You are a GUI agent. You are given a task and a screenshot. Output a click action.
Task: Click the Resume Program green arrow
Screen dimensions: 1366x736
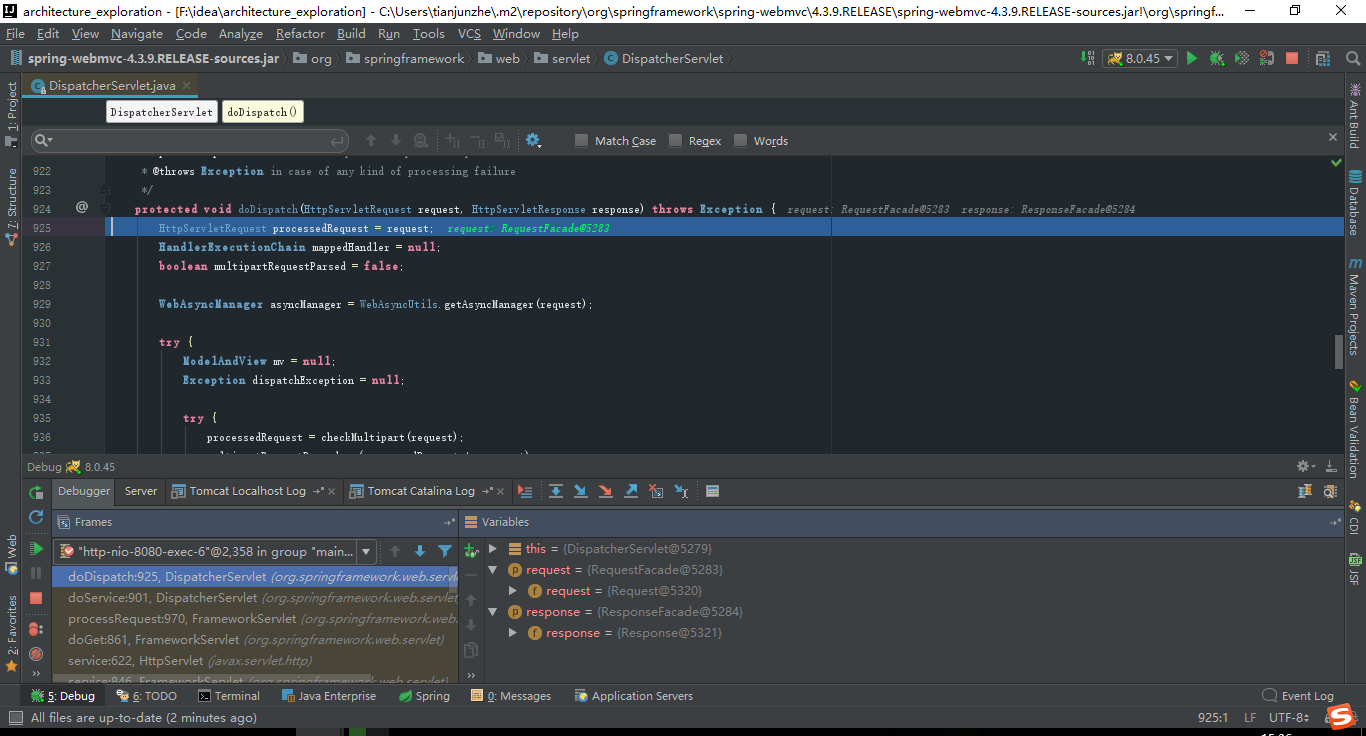click(36, 549)
